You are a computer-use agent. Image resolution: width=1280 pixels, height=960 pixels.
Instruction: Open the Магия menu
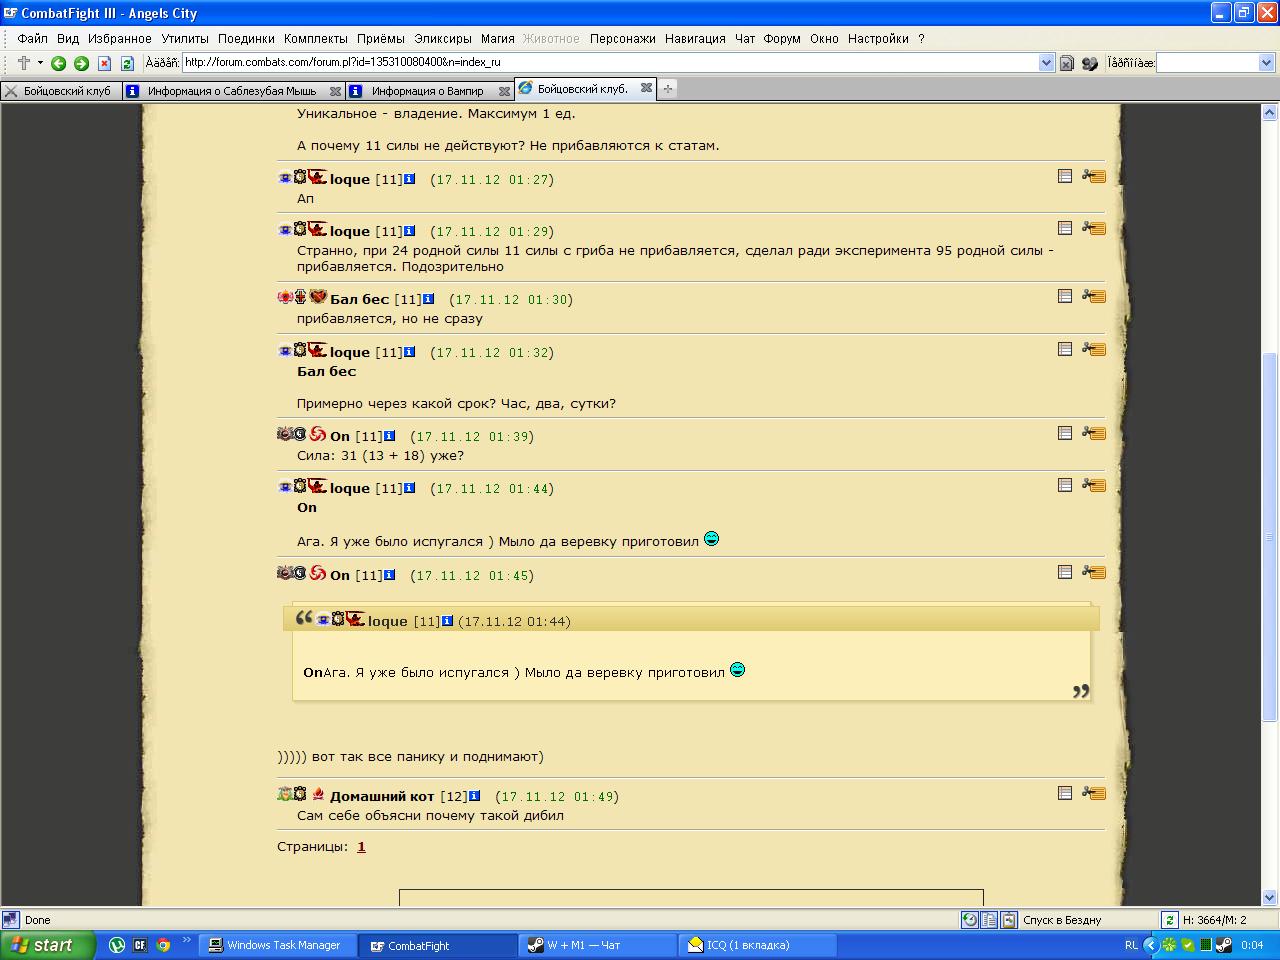497,39
